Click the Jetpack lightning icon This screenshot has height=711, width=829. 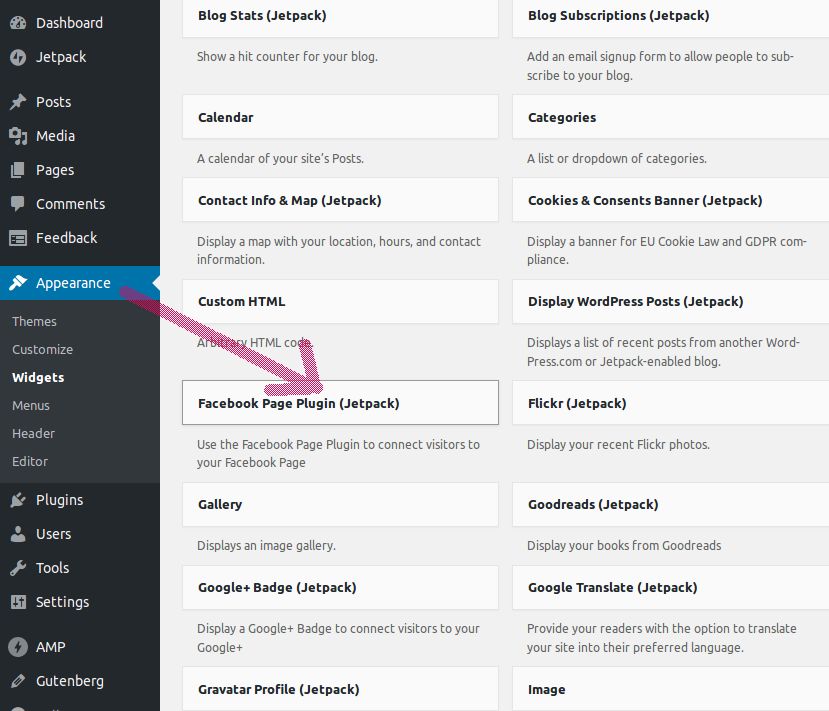click(x=18, y=57)
